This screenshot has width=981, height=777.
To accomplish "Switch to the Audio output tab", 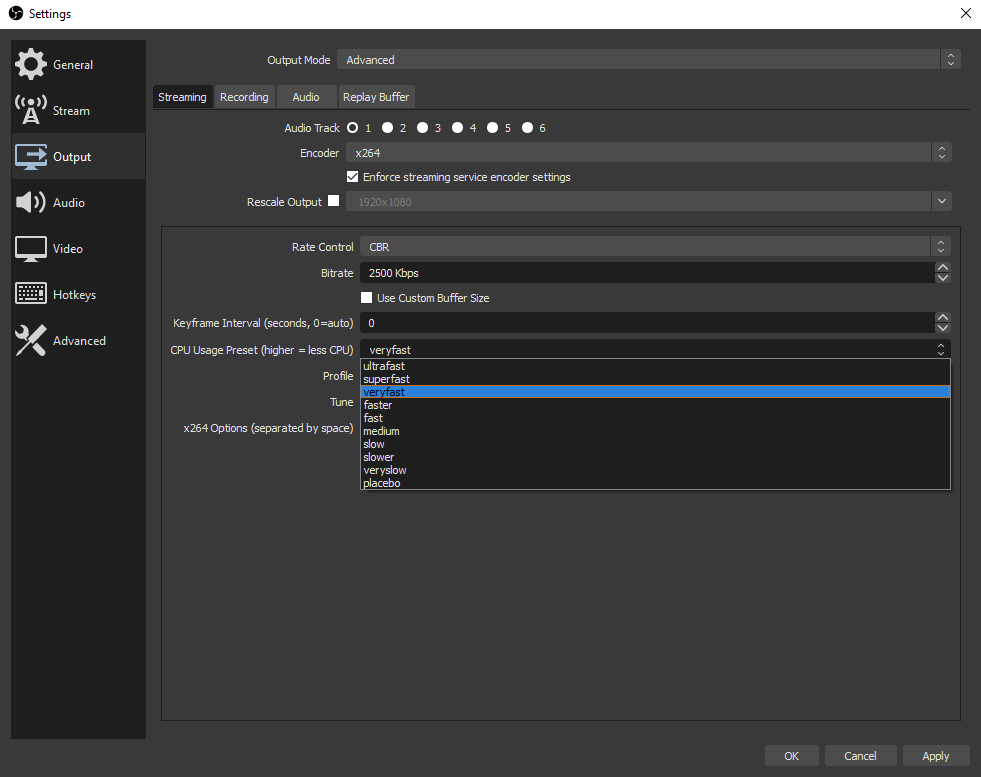I will pos(306,97).
